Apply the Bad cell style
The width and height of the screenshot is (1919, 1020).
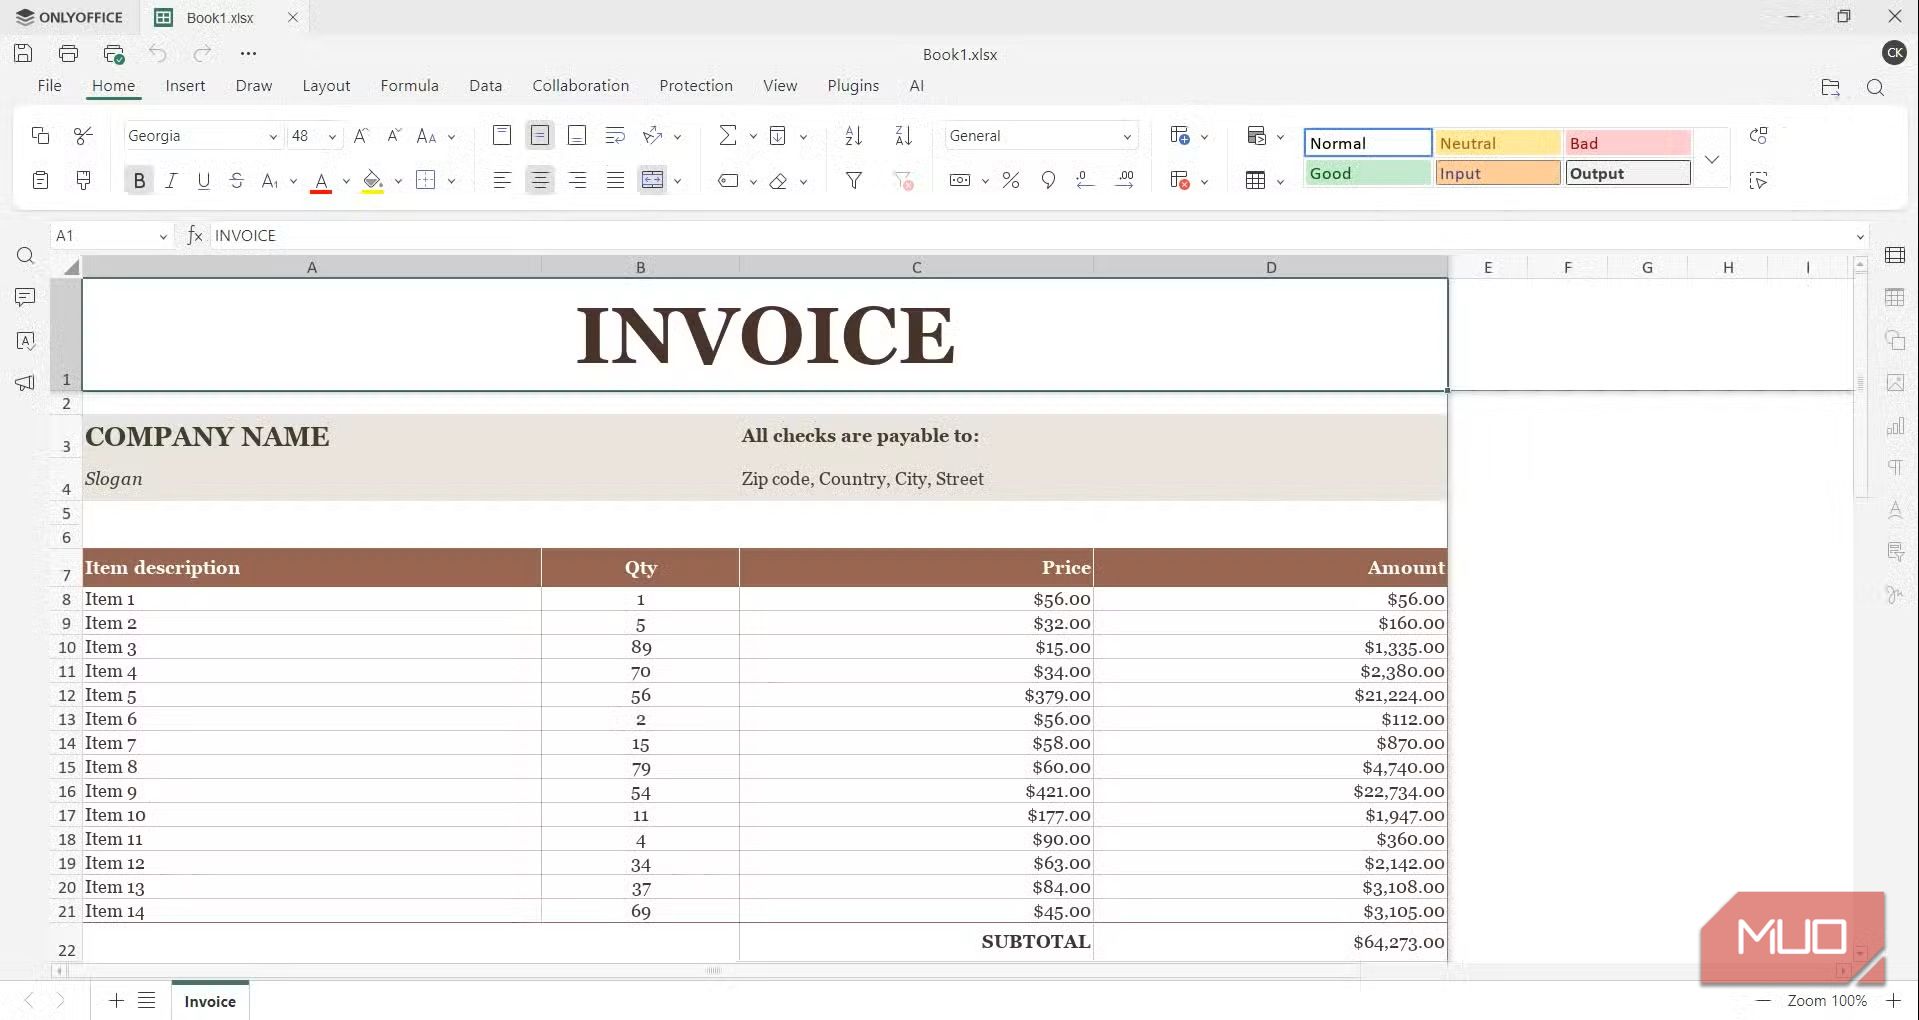(x=1628, y=143)
